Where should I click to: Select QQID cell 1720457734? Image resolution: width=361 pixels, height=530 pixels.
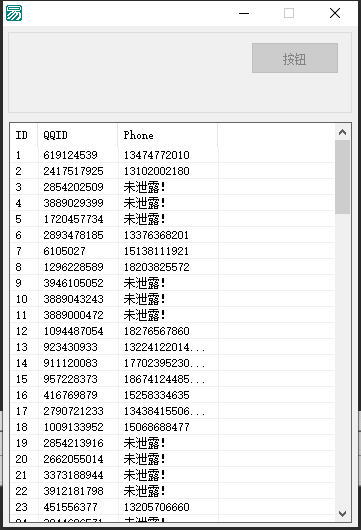(73, 219)
